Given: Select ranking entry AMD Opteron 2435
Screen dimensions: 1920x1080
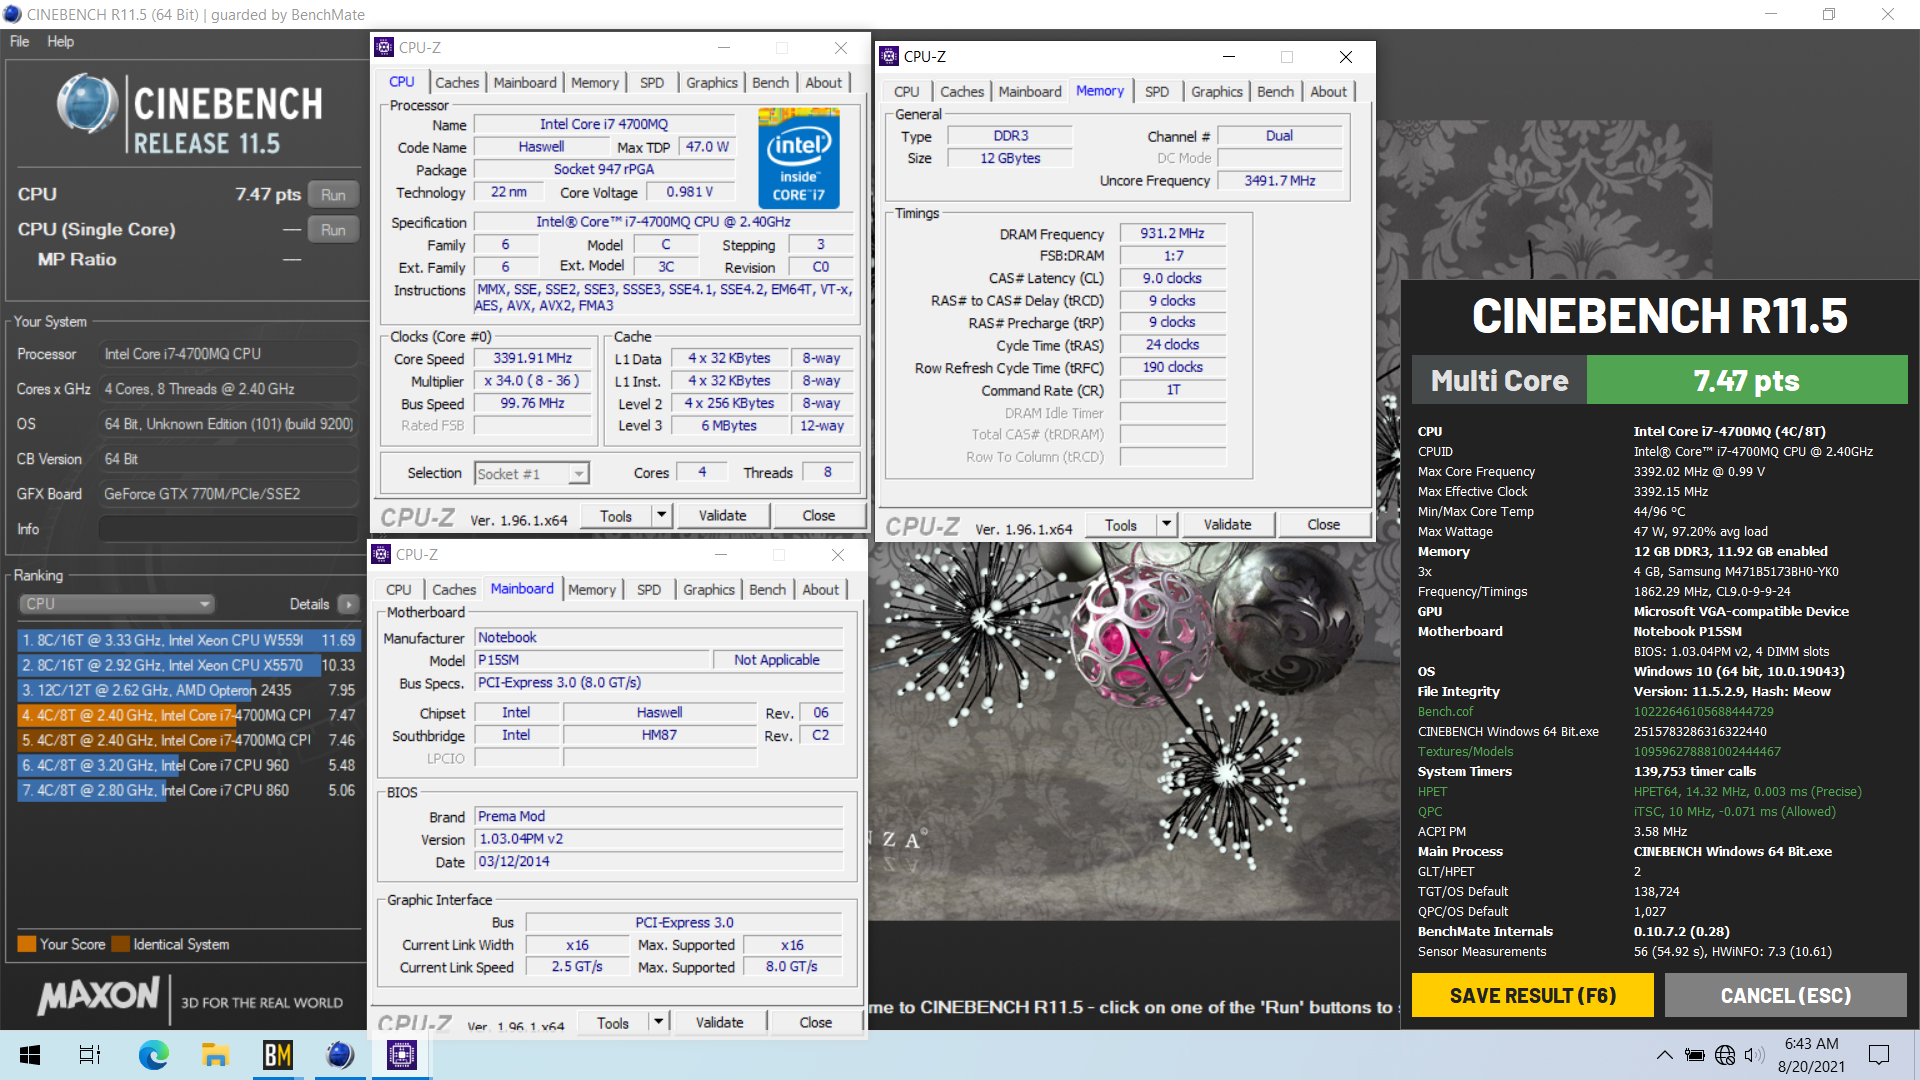Looking at the screenshot, I should (x=188, y=690).
